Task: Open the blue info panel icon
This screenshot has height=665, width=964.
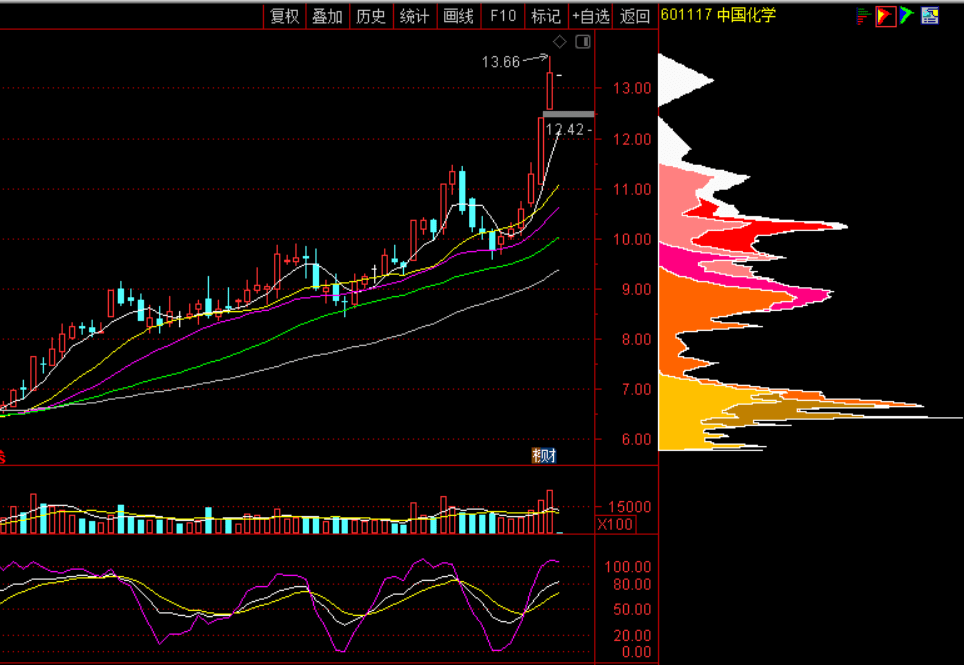Action: pos(930,15)
